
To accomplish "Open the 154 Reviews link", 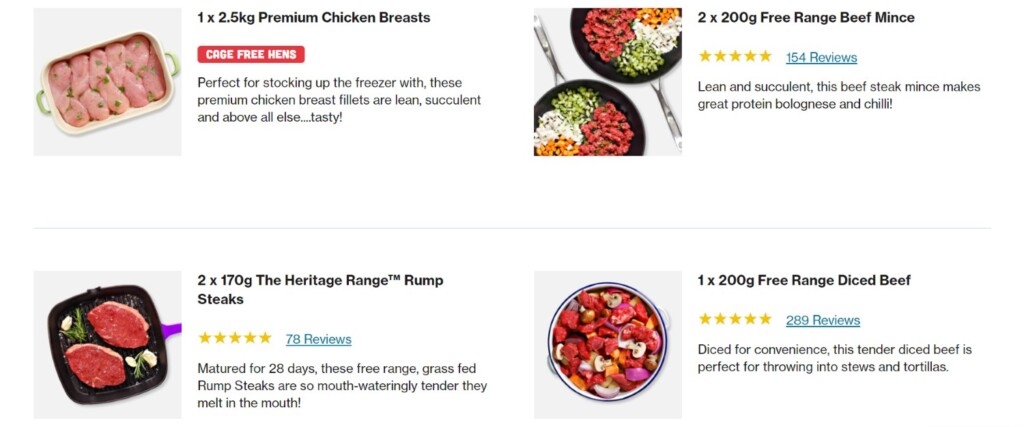I will click(821, 58).
